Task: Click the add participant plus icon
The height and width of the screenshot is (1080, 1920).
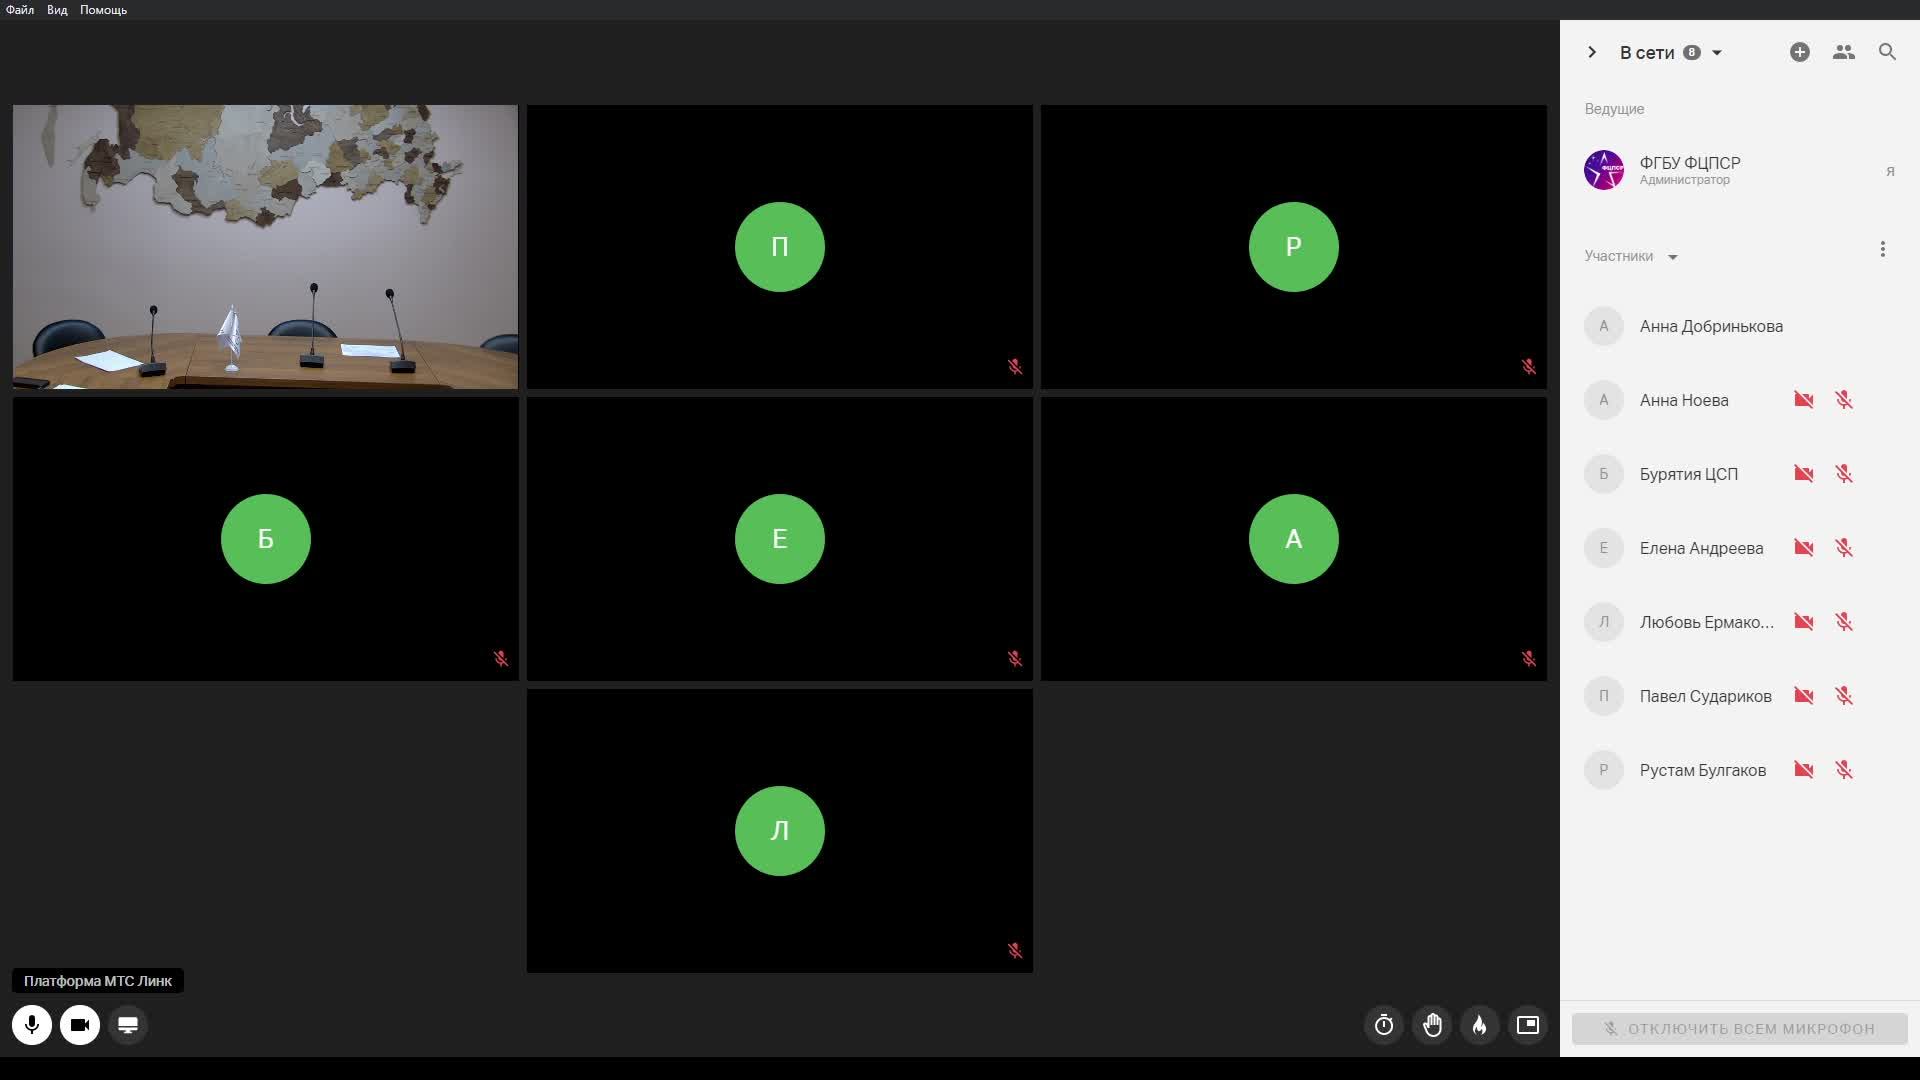Action: tap(1799, 52)
